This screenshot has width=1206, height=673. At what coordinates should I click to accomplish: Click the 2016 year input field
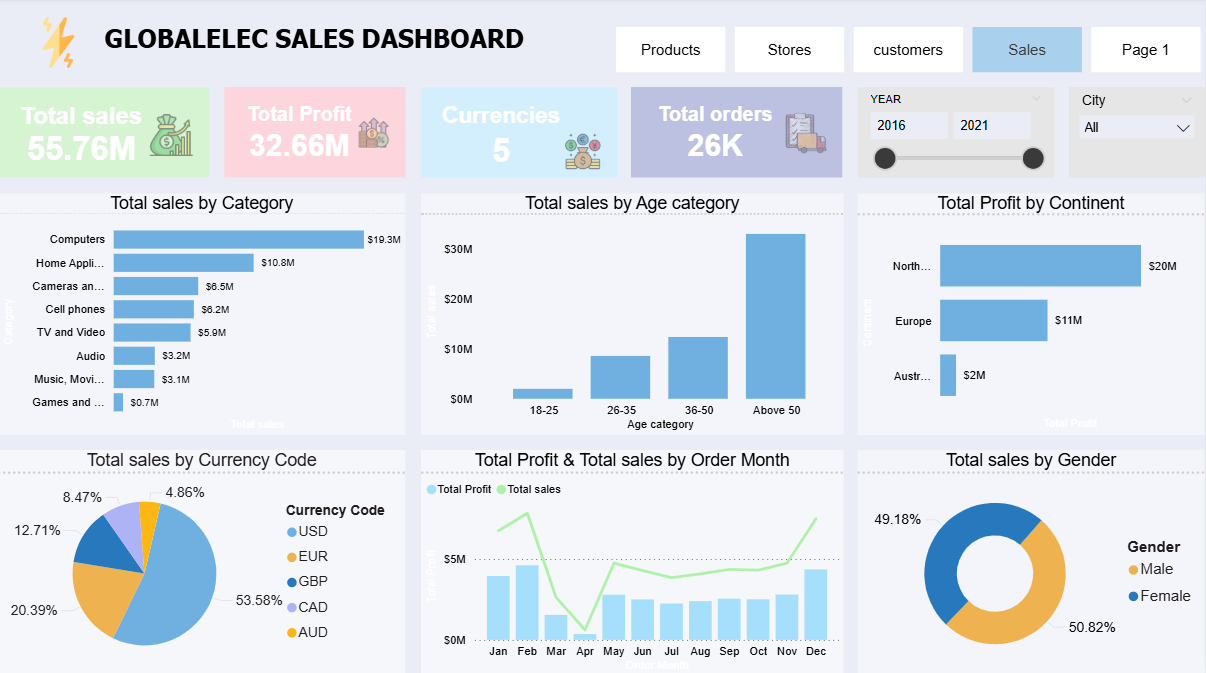[908, 126]
